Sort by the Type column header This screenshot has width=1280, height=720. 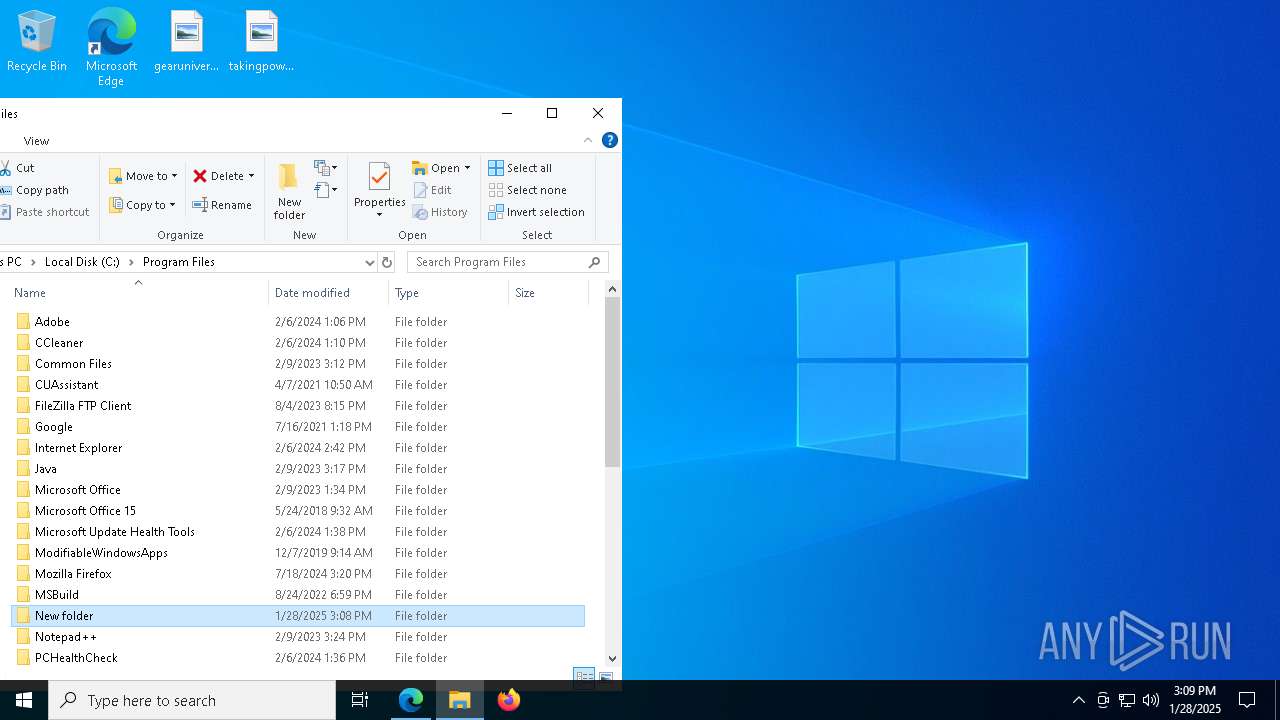coord(449,293)
